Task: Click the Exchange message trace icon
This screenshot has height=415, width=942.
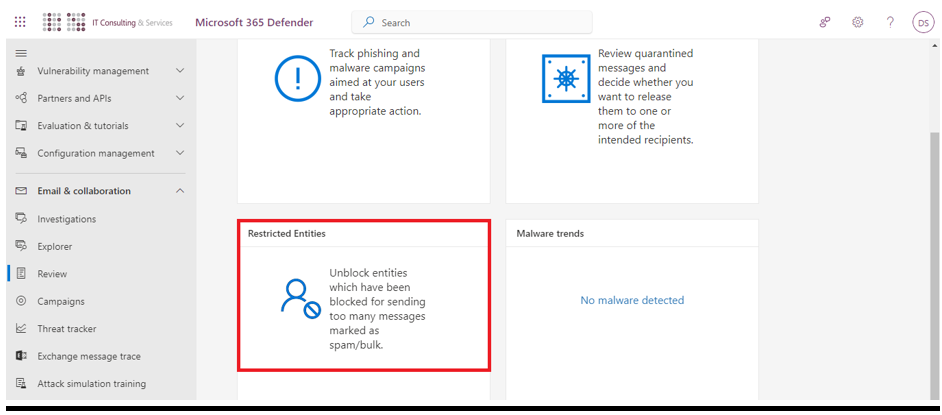Action: [x=21, y=356]
